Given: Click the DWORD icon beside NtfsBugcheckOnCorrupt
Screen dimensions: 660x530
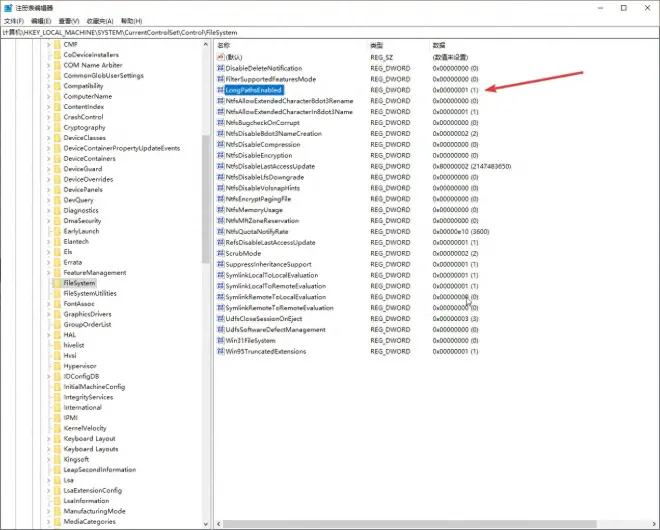Looking at the screenshot, I should [221, 123].
